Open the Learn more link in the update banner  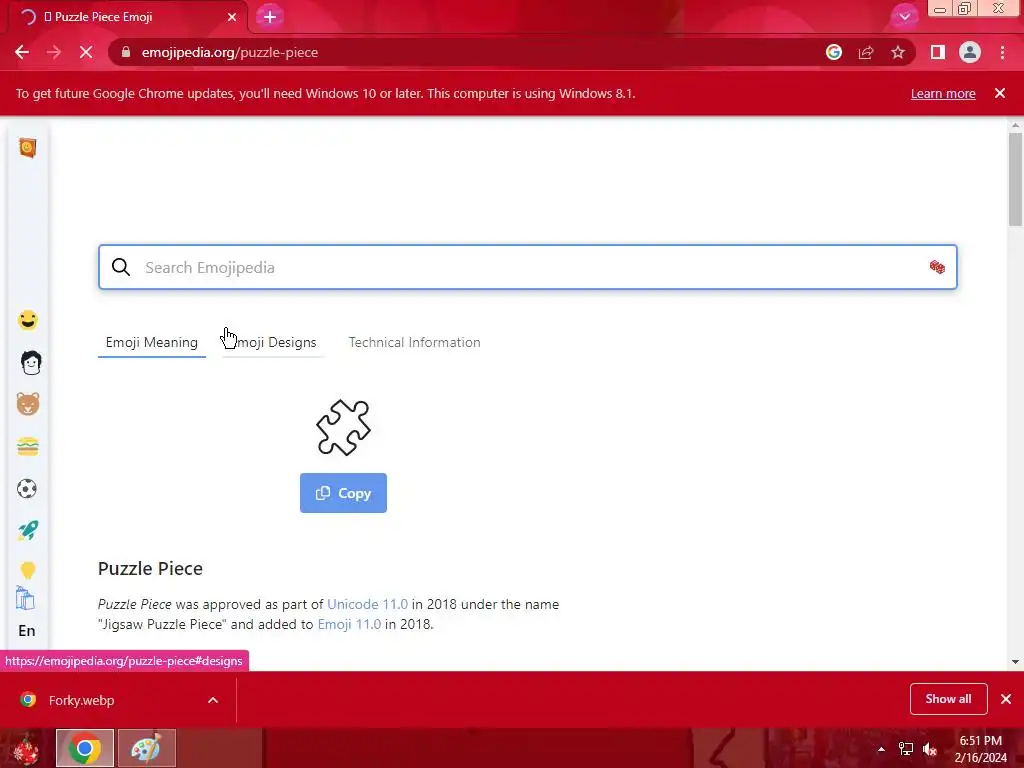coord(943,93)
